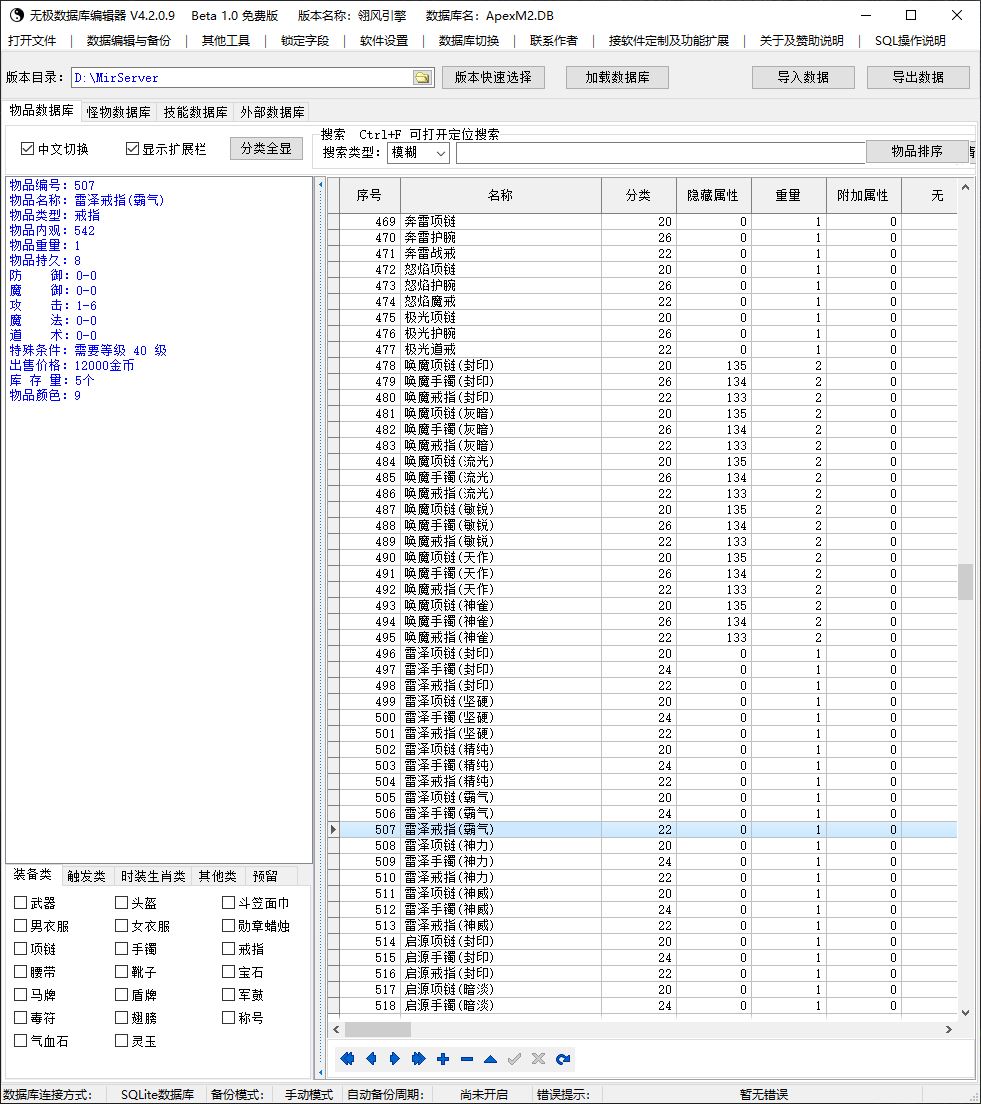Tick the 称号 checkbox
The image size is (981, 1104).
(228, 1018)
